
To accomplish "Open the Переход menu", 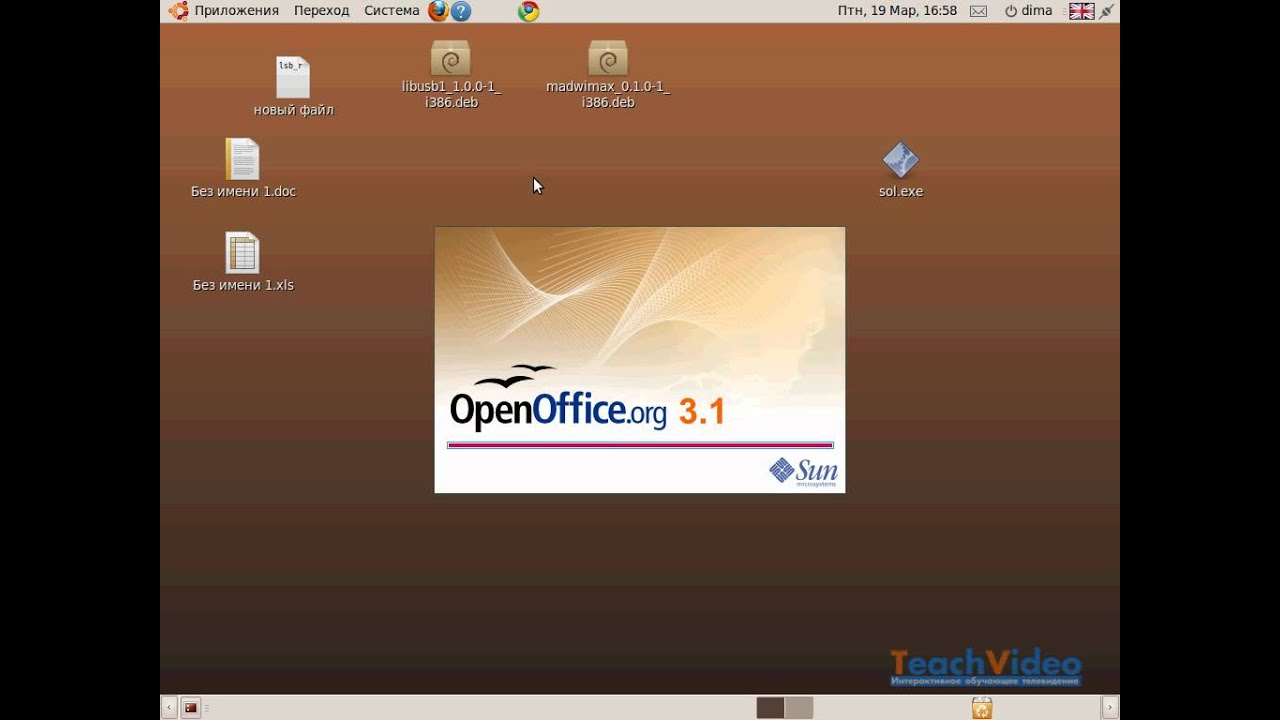I will tap(321, 11).
